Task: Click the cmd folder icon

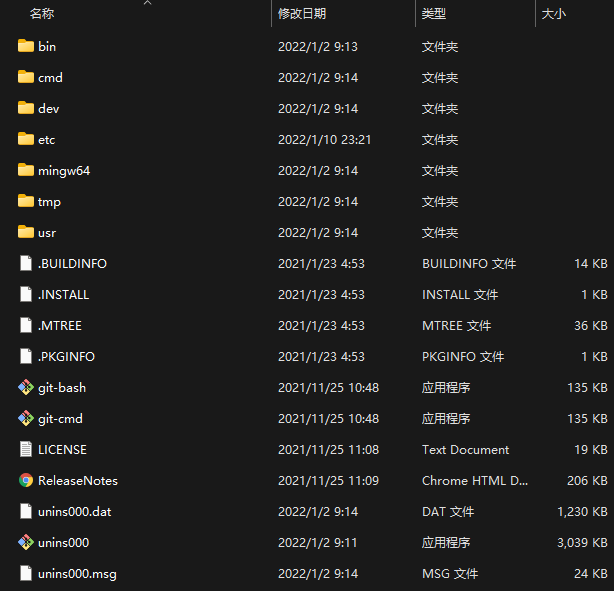Action: [x=26, y=77]
